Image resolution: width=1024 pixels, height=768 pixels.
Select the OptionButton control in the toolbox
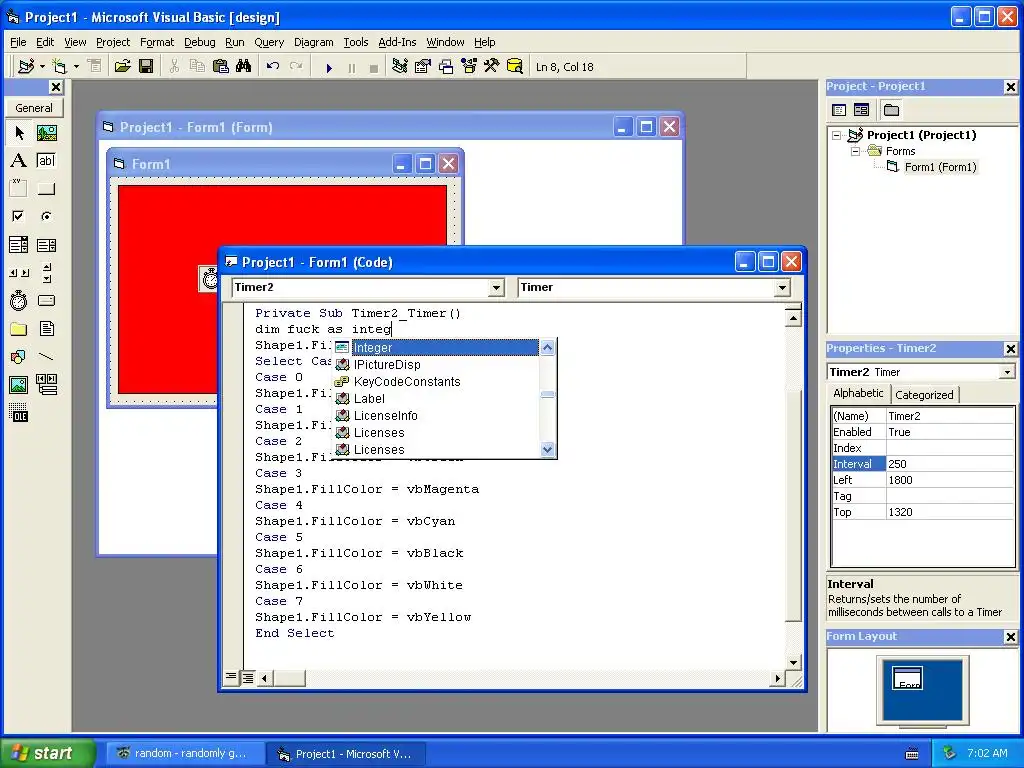(x=46, y=216)
